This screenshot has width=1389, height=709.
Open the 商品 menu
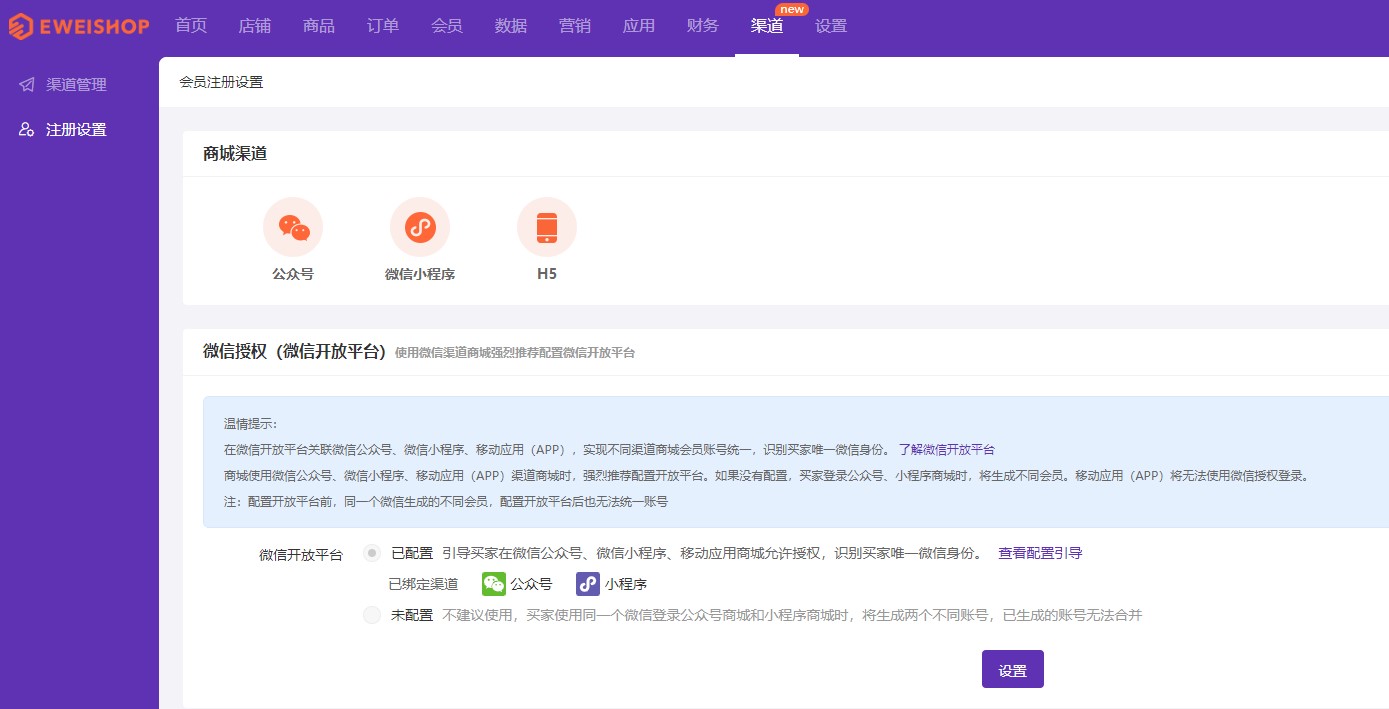tap(319, 26)
